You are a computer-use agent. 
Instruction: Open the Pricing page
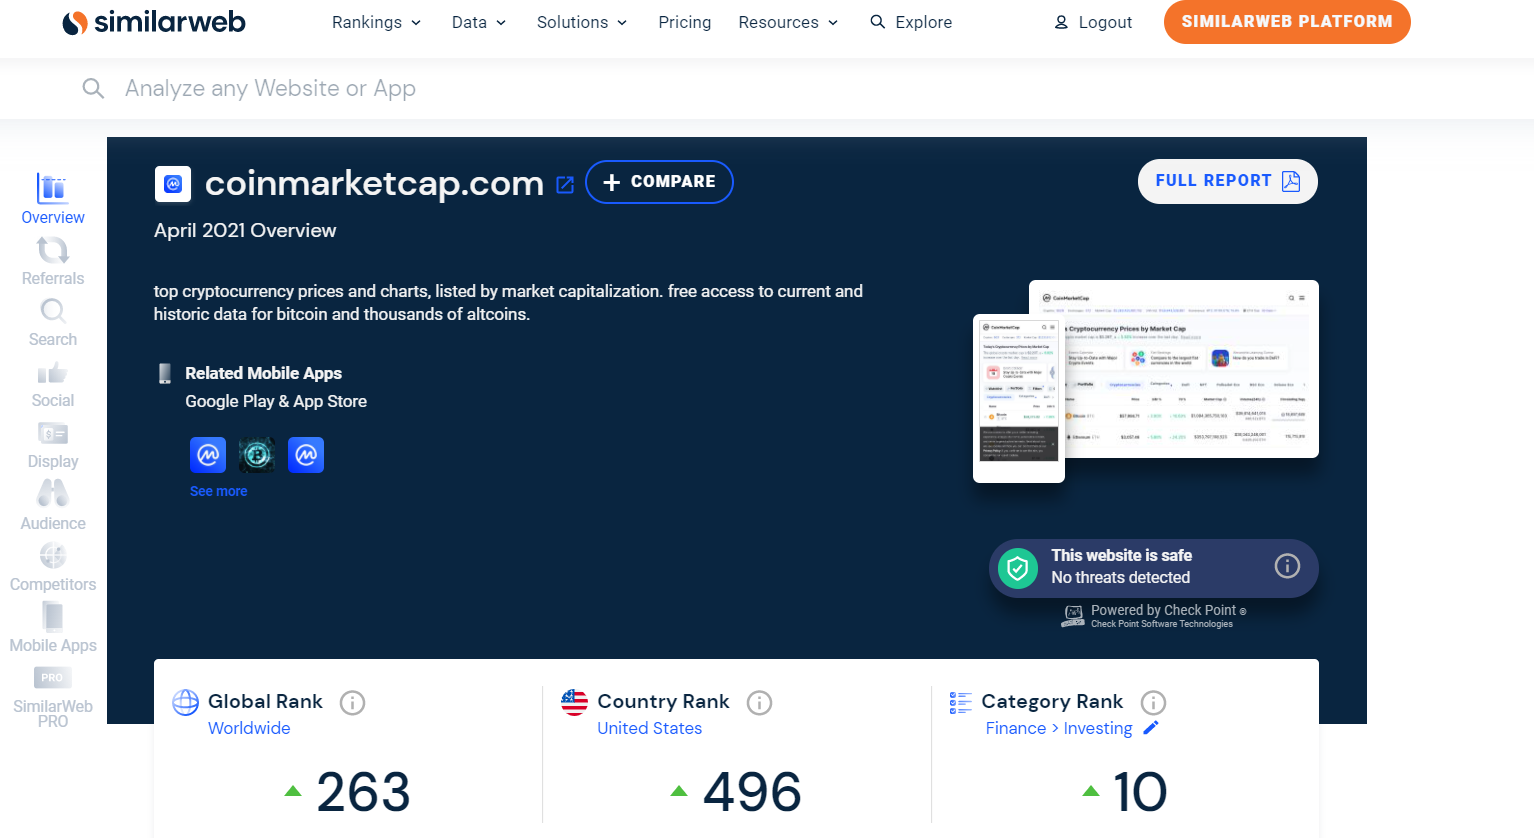pos(685,22)
